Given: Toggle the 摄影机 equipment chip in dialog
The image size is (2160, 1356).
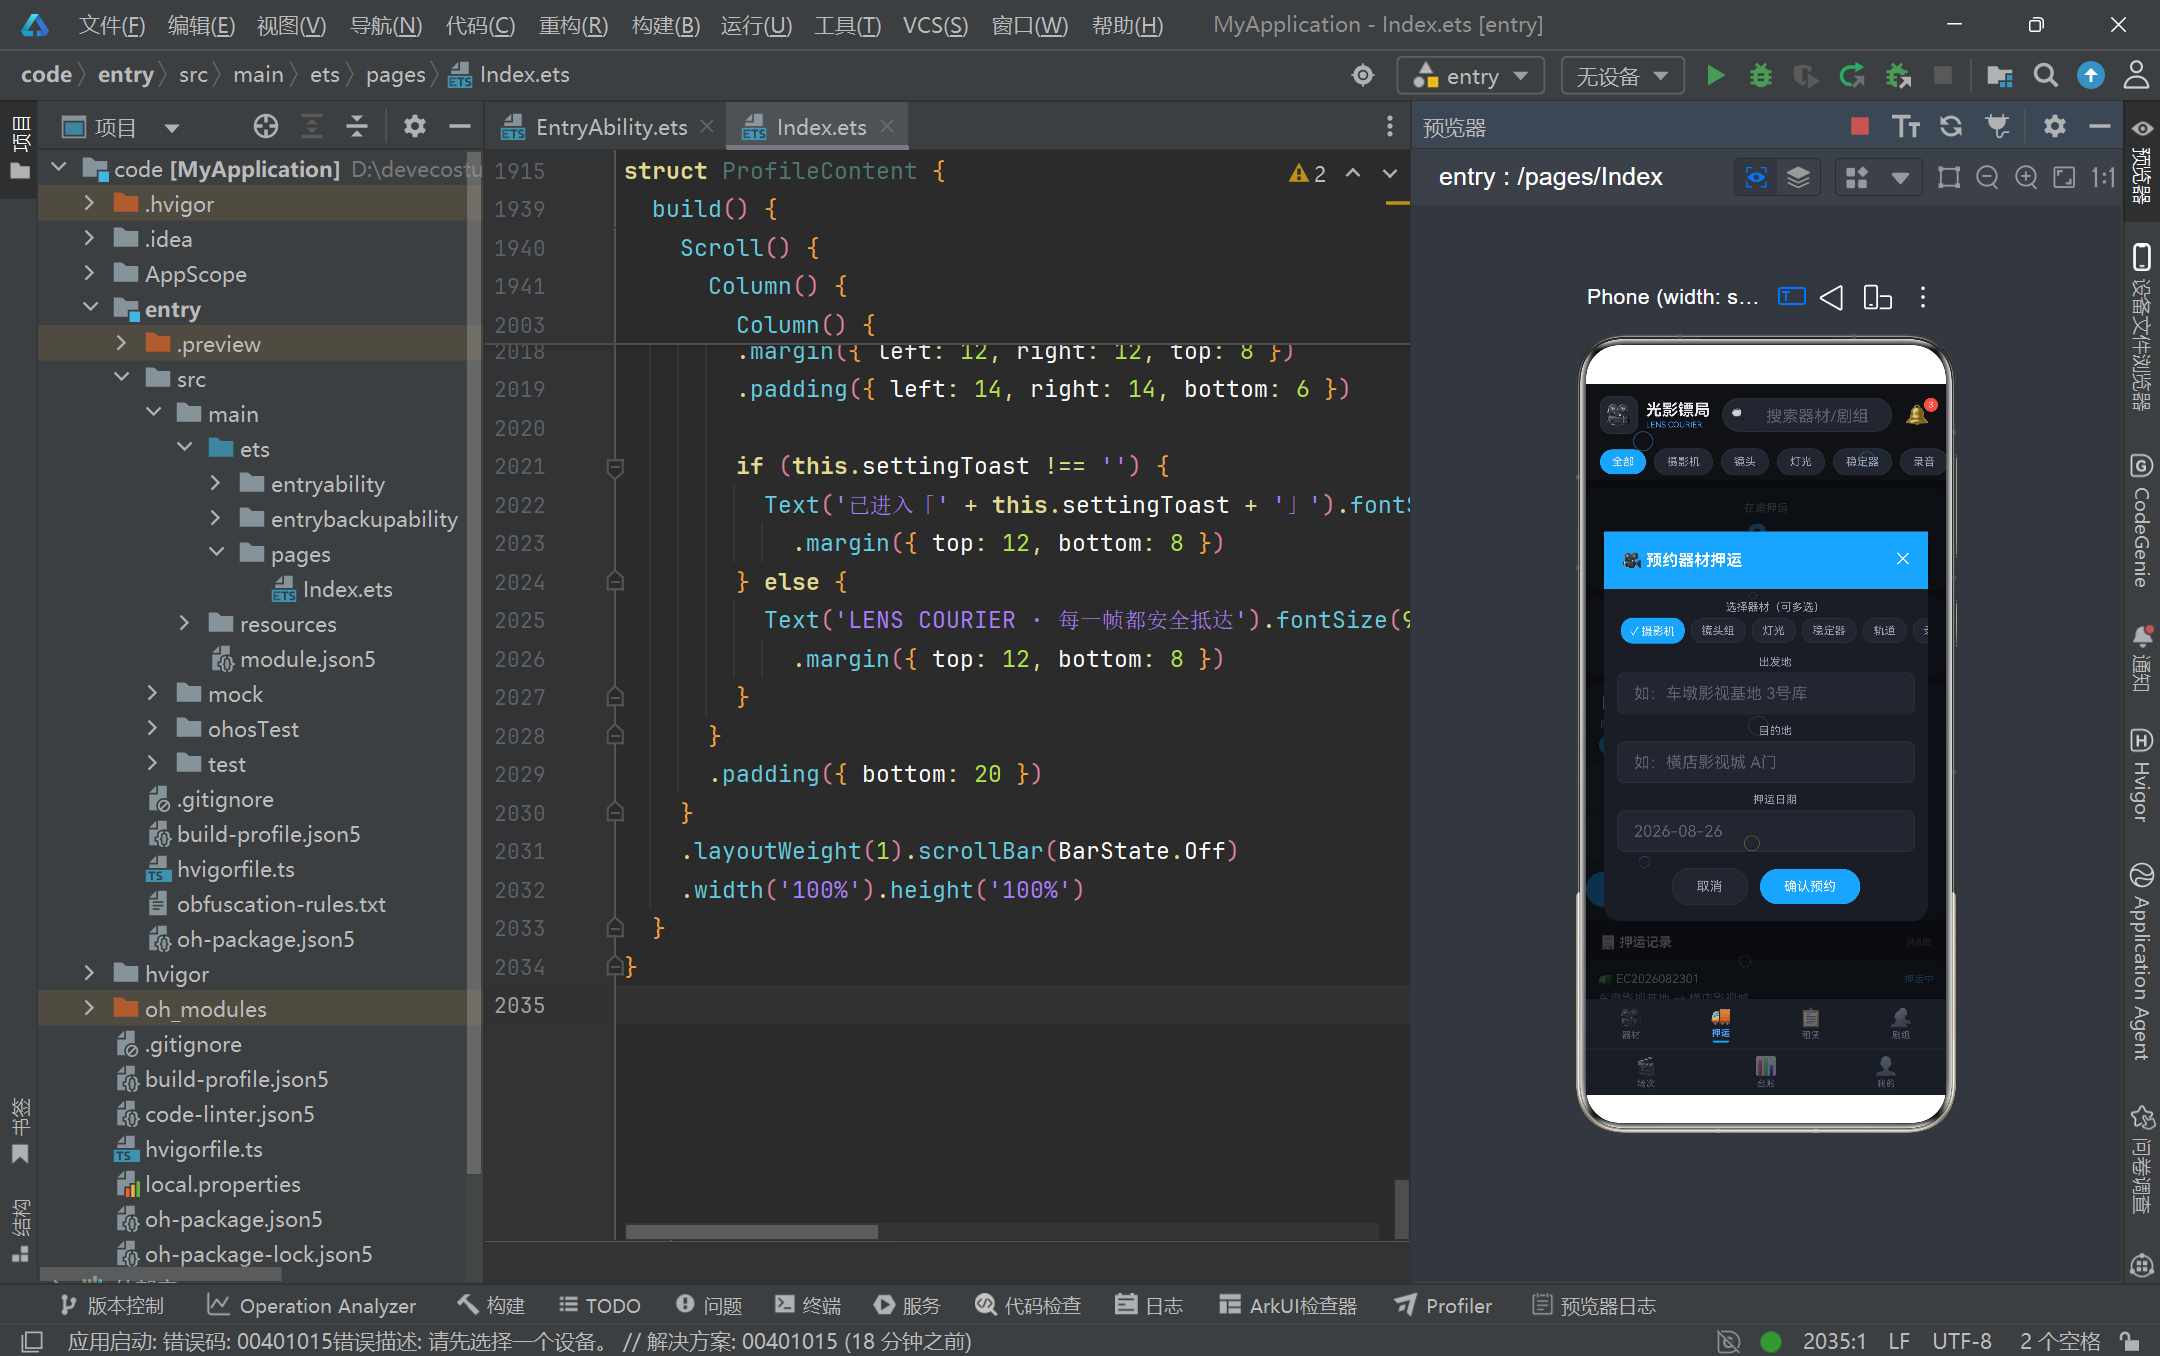Looking at the screenshot, I should tap(1653, 631).
